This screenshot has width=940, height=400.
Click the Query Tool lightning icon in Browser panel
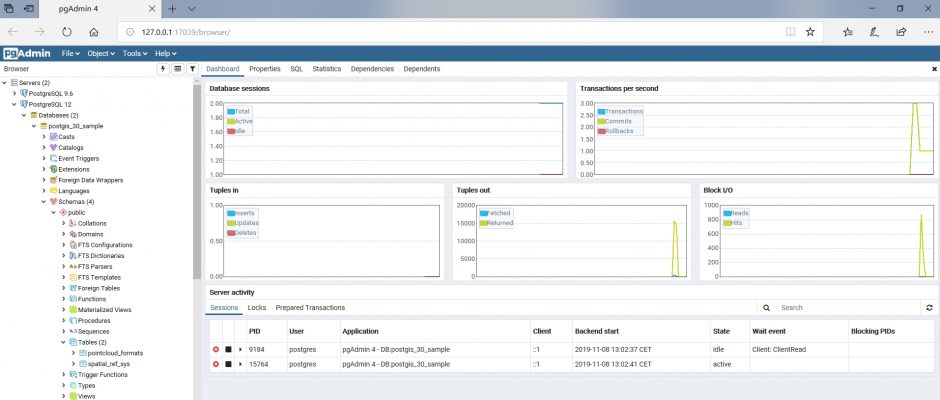164,69
